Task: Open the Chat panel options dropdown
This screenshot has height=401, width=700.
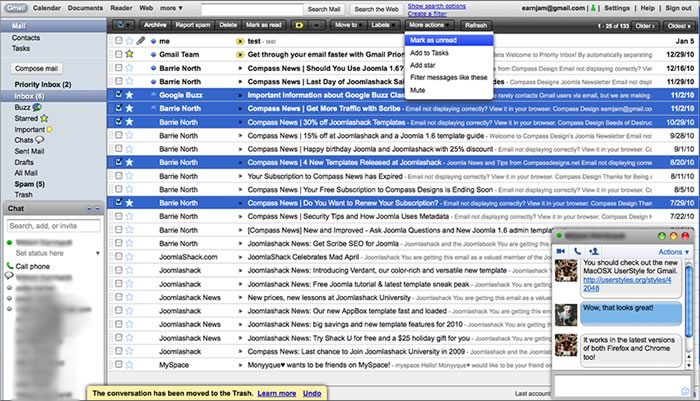Action: [x=89, y=209]
